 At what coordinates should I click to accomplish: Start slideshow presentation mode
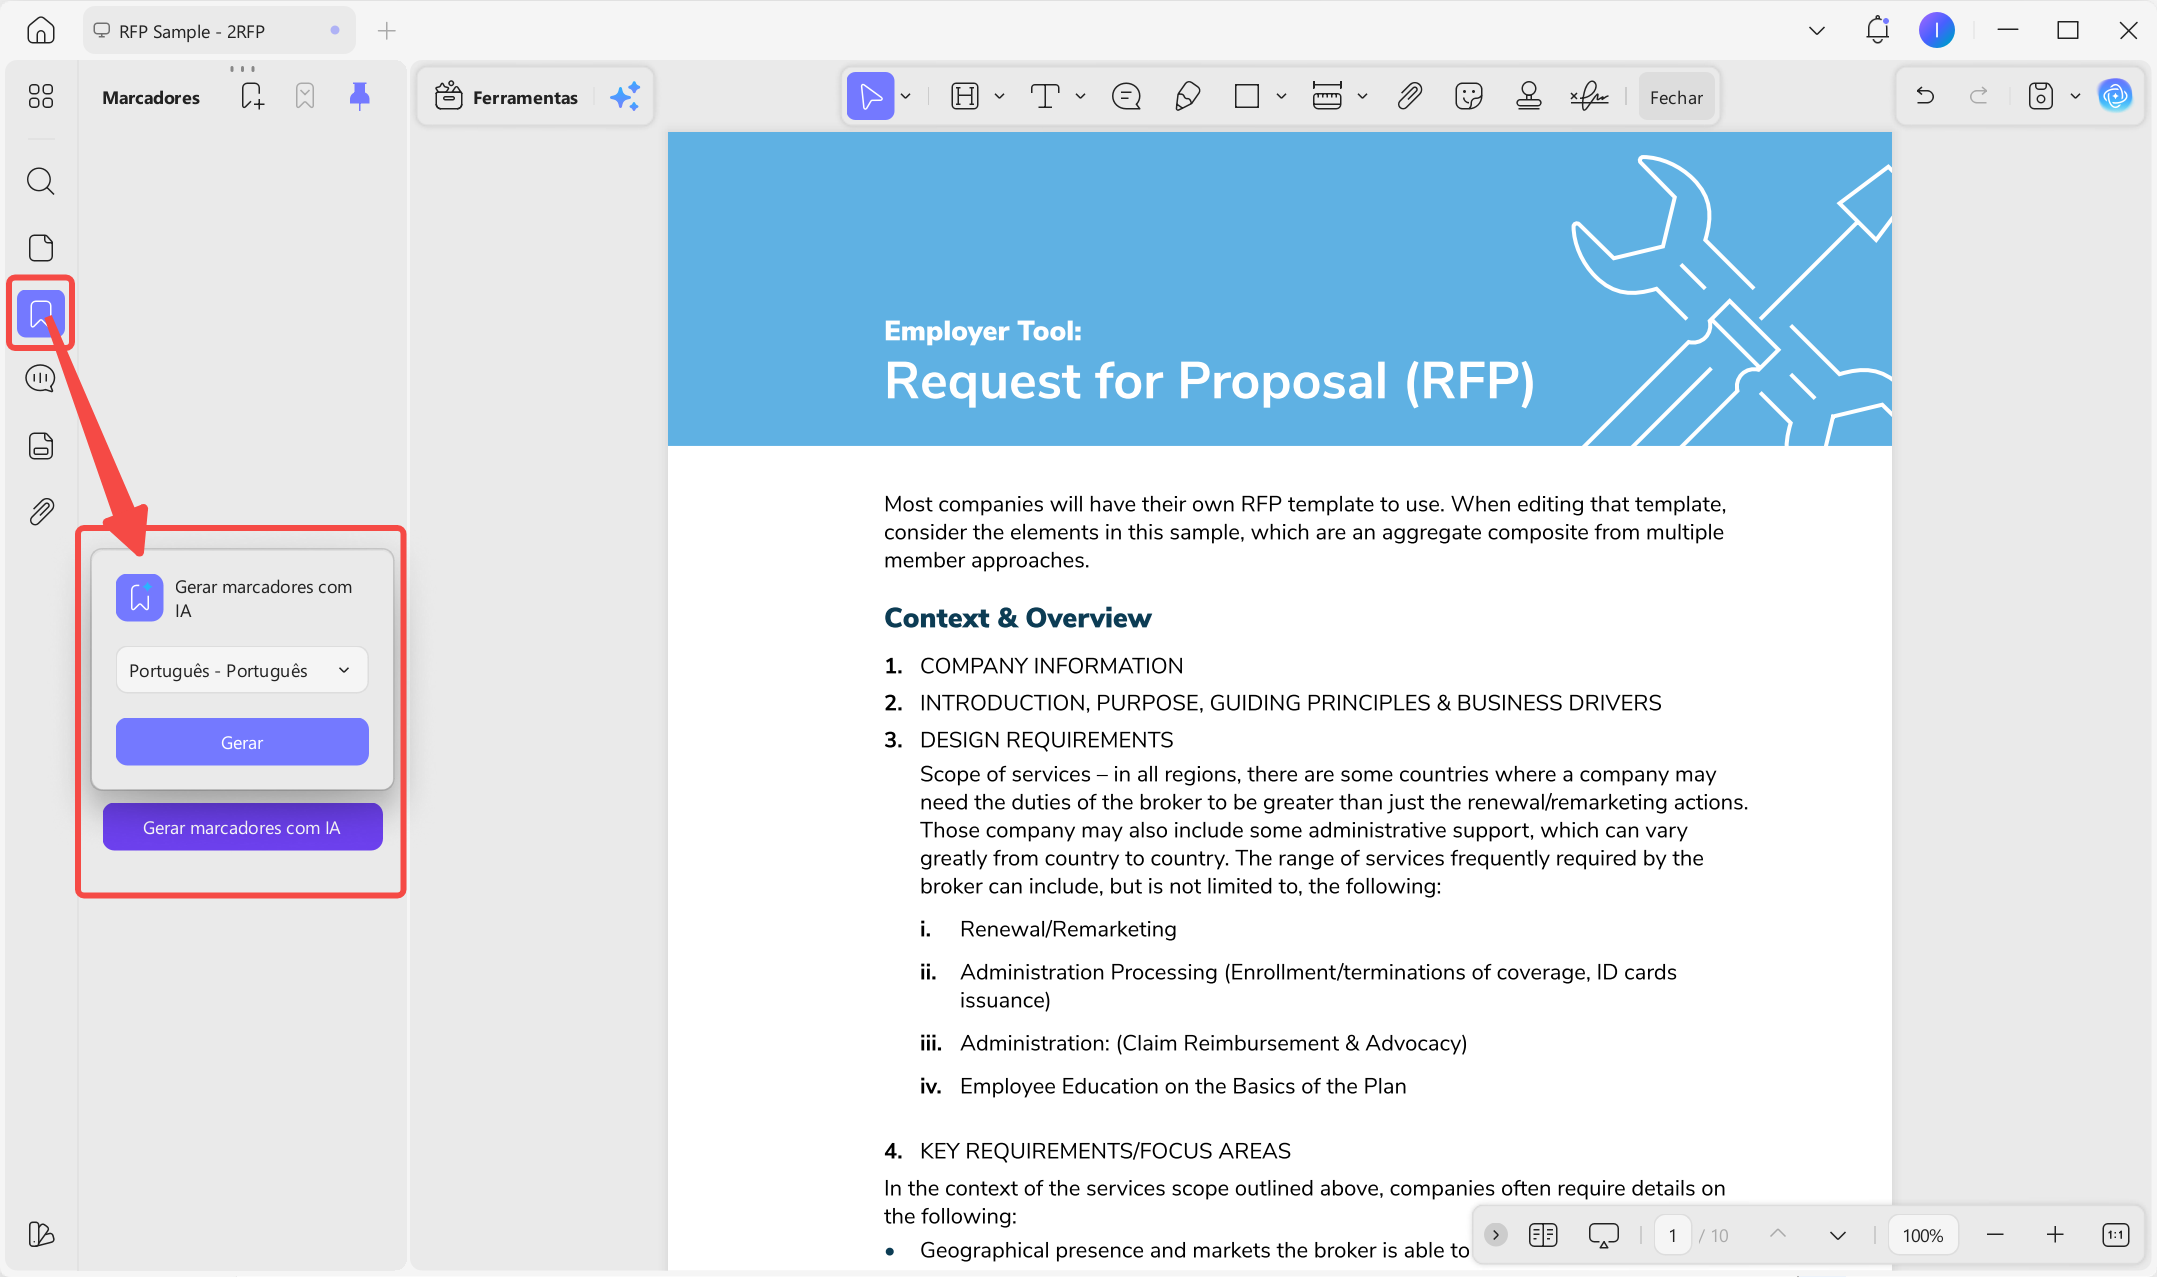pyautogui.click(x=1604, y=1235)
